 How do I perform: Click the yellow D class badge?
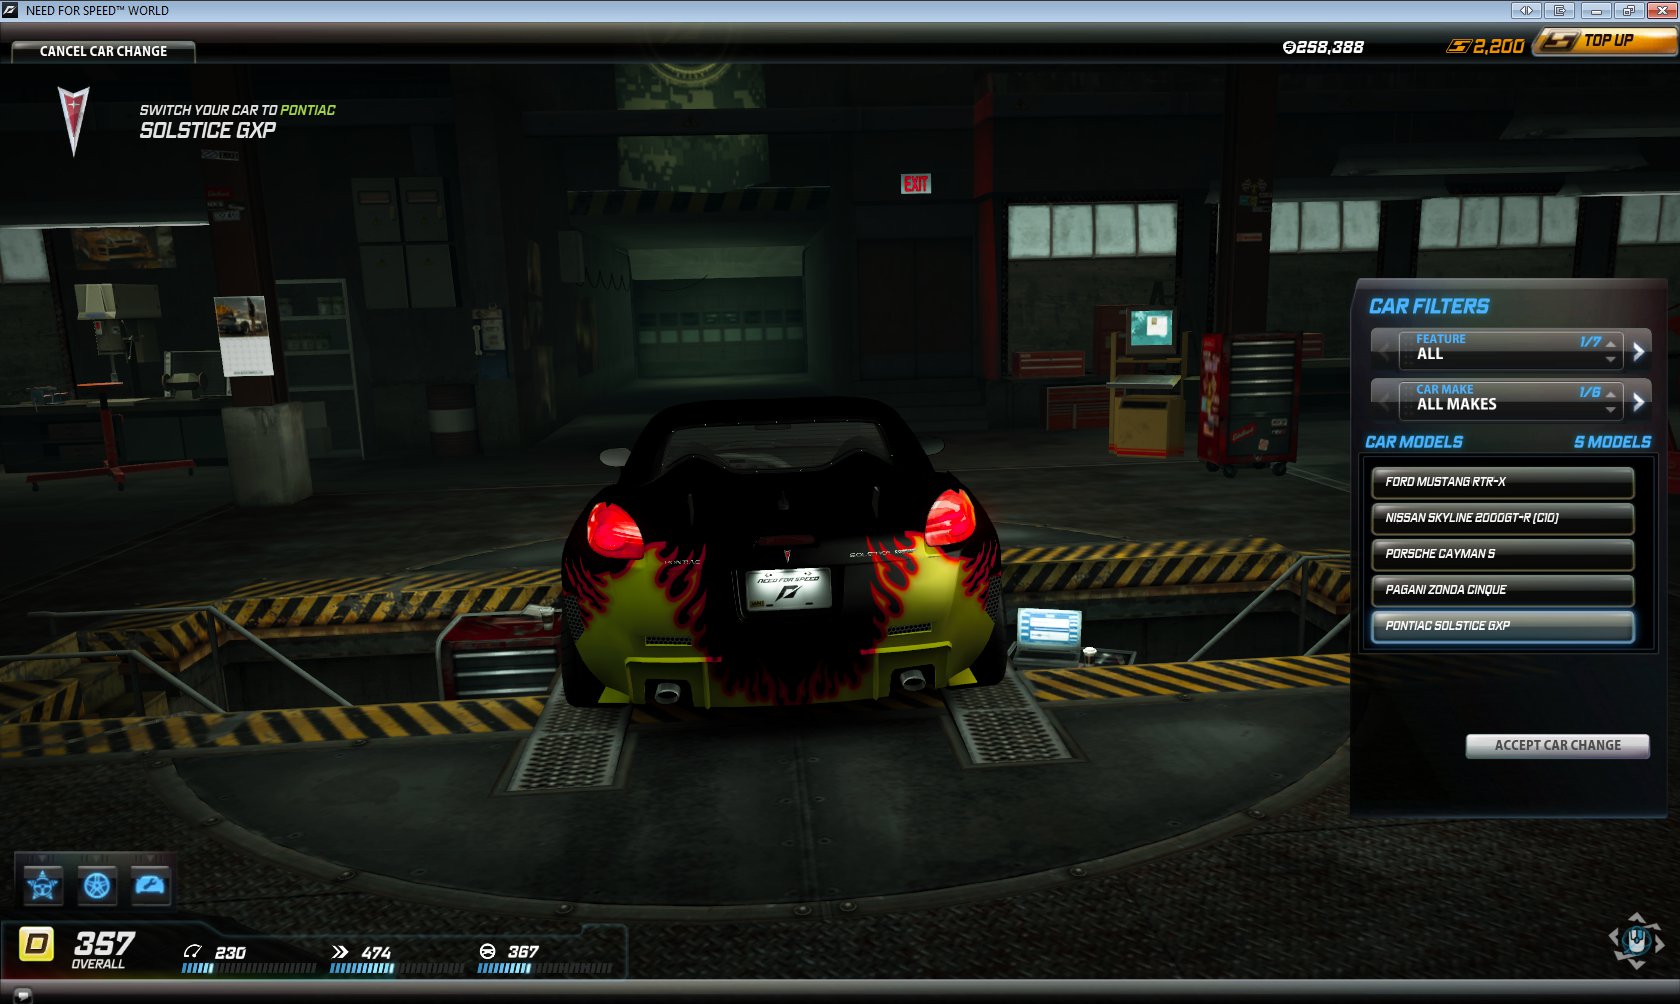(37, 943)
